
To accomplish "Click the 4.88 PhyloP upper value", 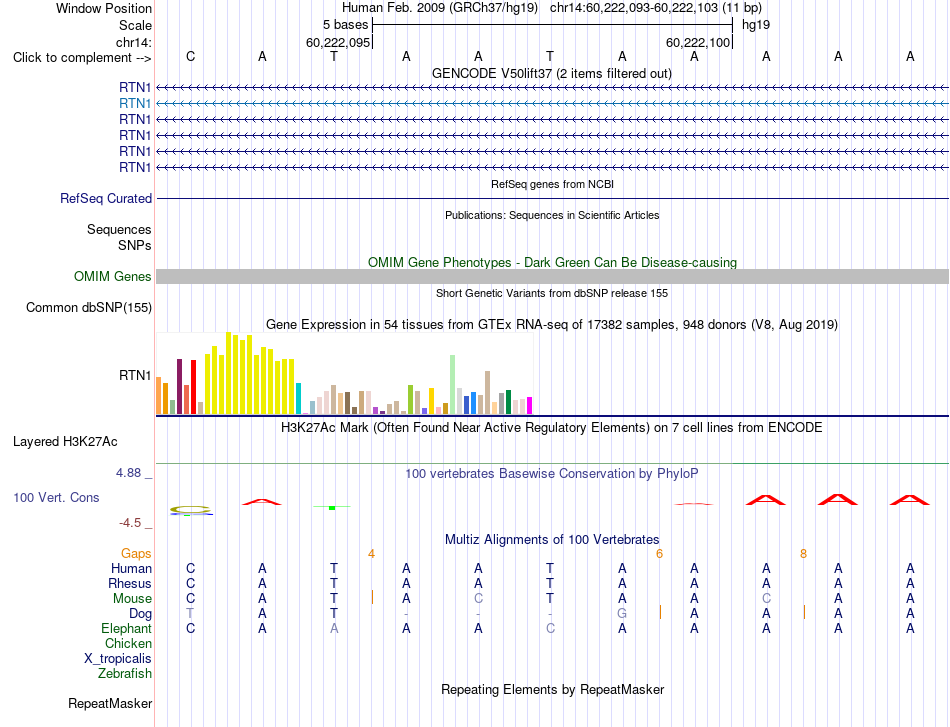I will click(x=129, y=473).
